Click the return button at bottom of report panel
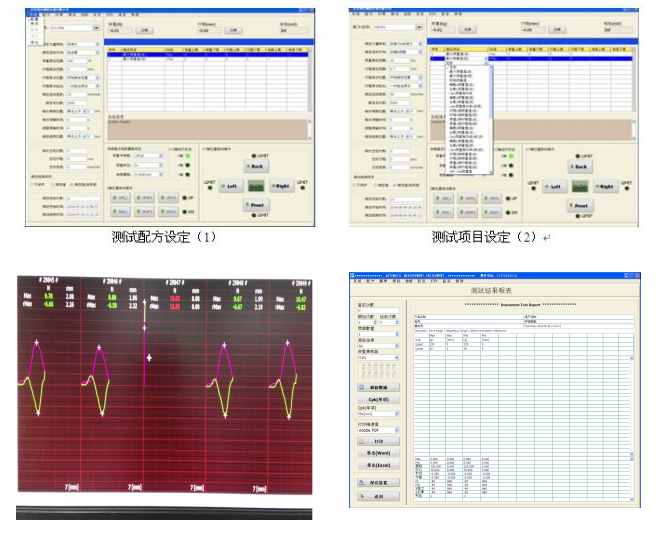Viewport: 660px width, 545px height. (377, 496)
